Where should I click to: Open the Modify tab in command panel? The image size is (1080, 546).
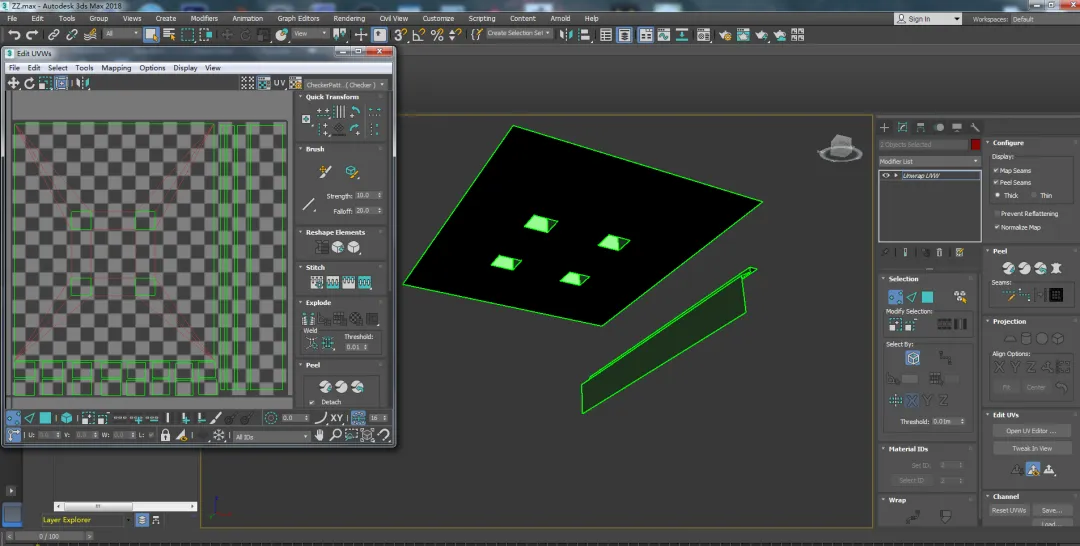(x=902, y=127)
